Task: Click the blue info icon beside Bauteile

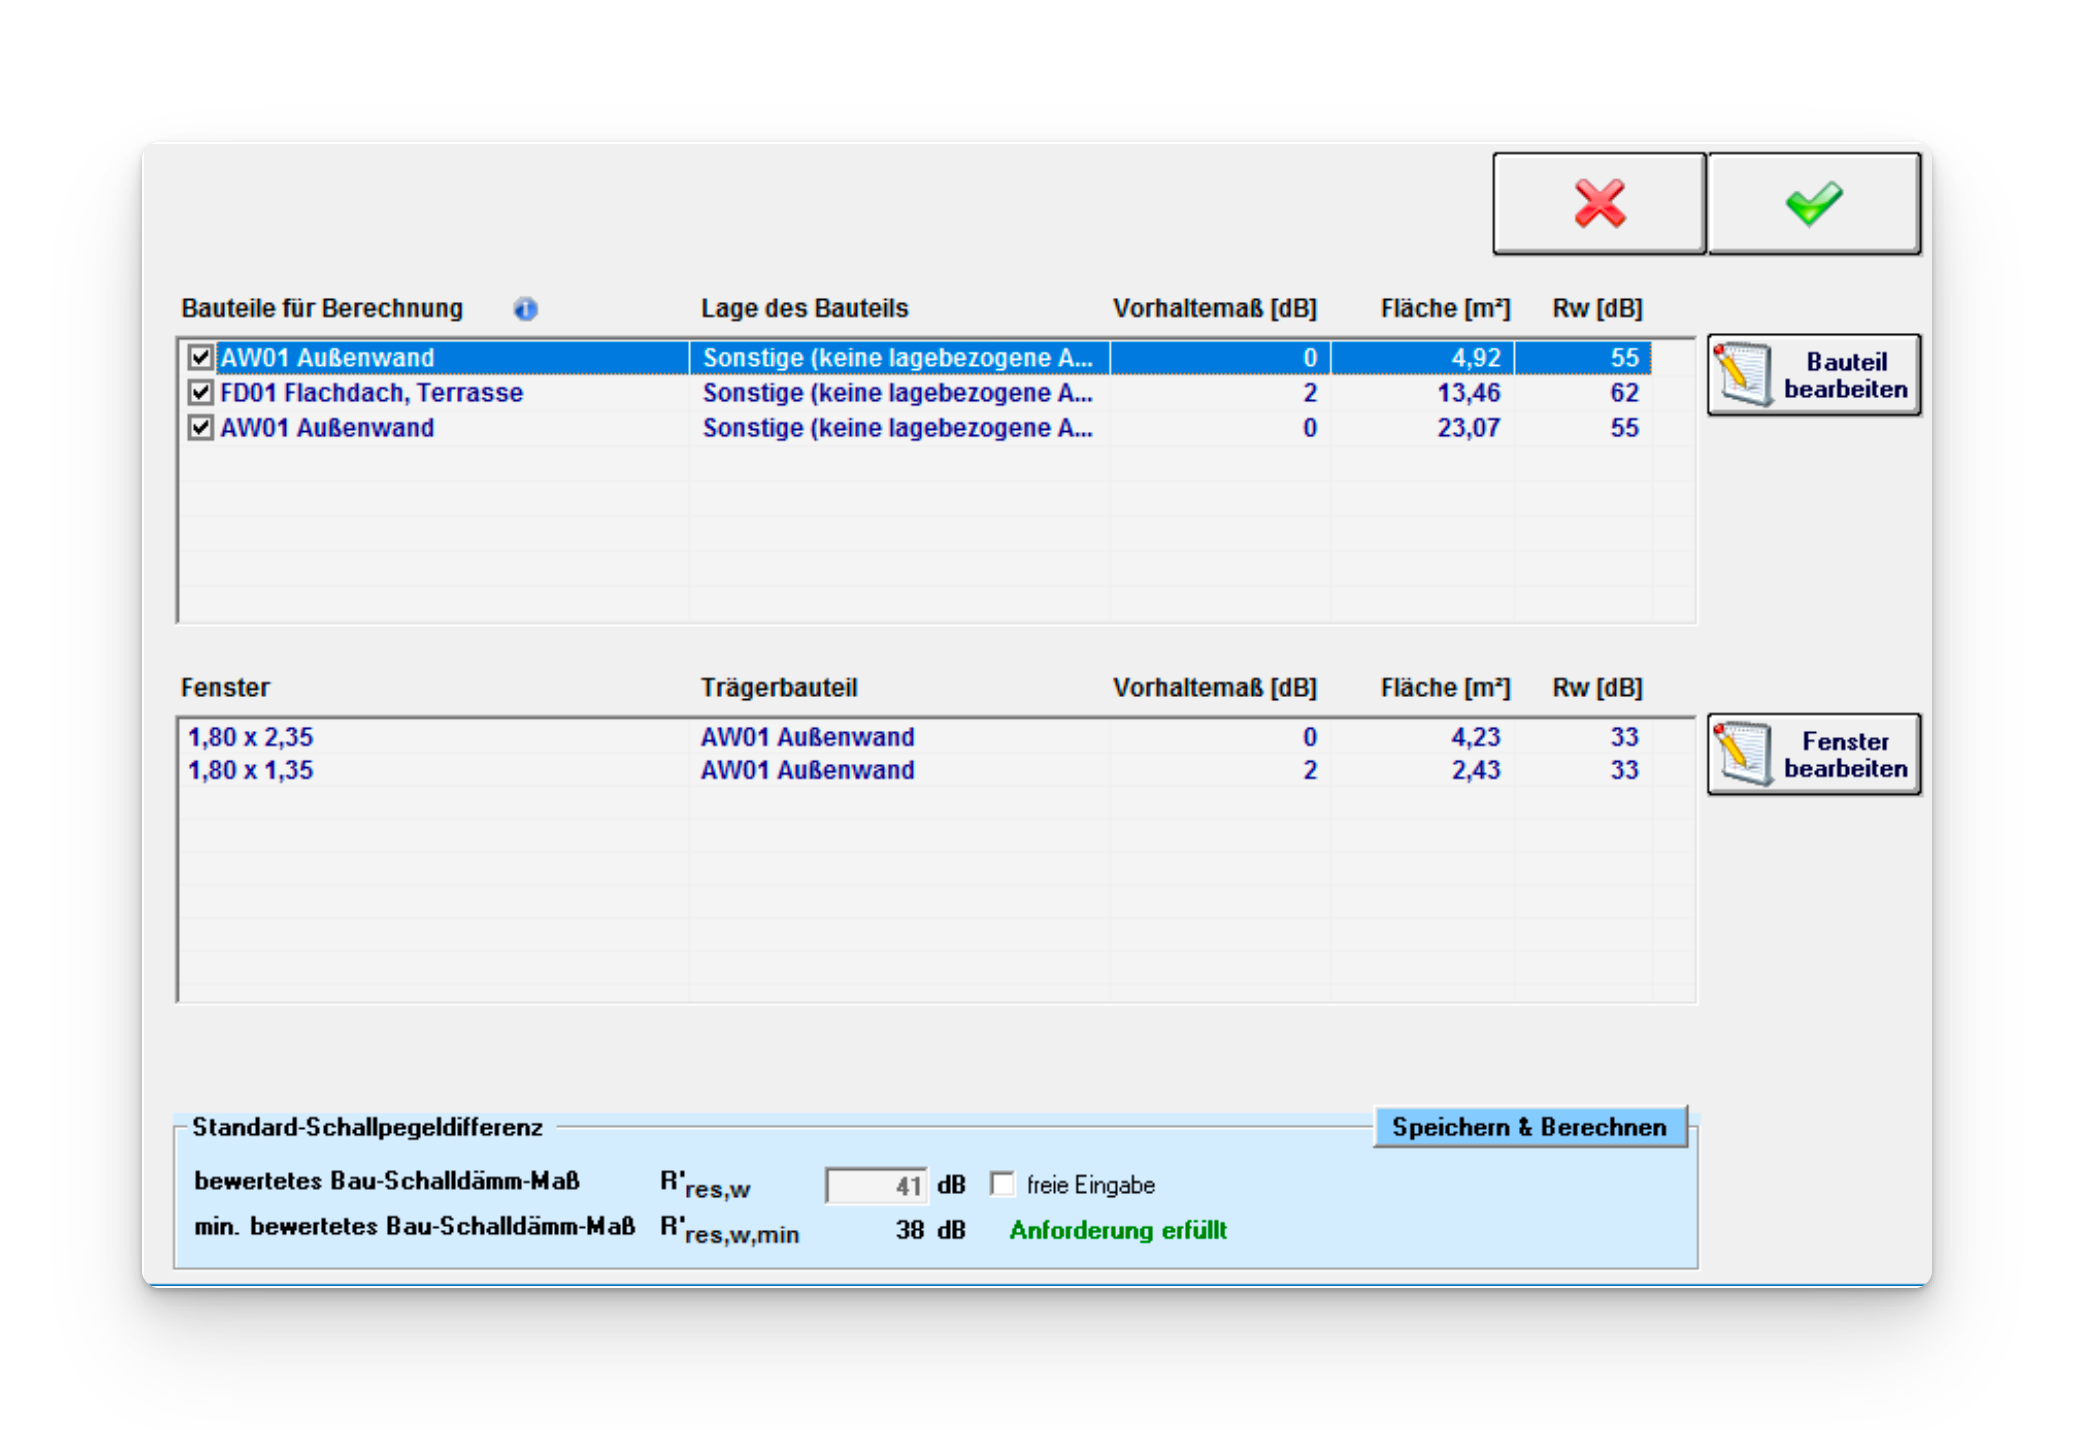Action: (526, 309)
